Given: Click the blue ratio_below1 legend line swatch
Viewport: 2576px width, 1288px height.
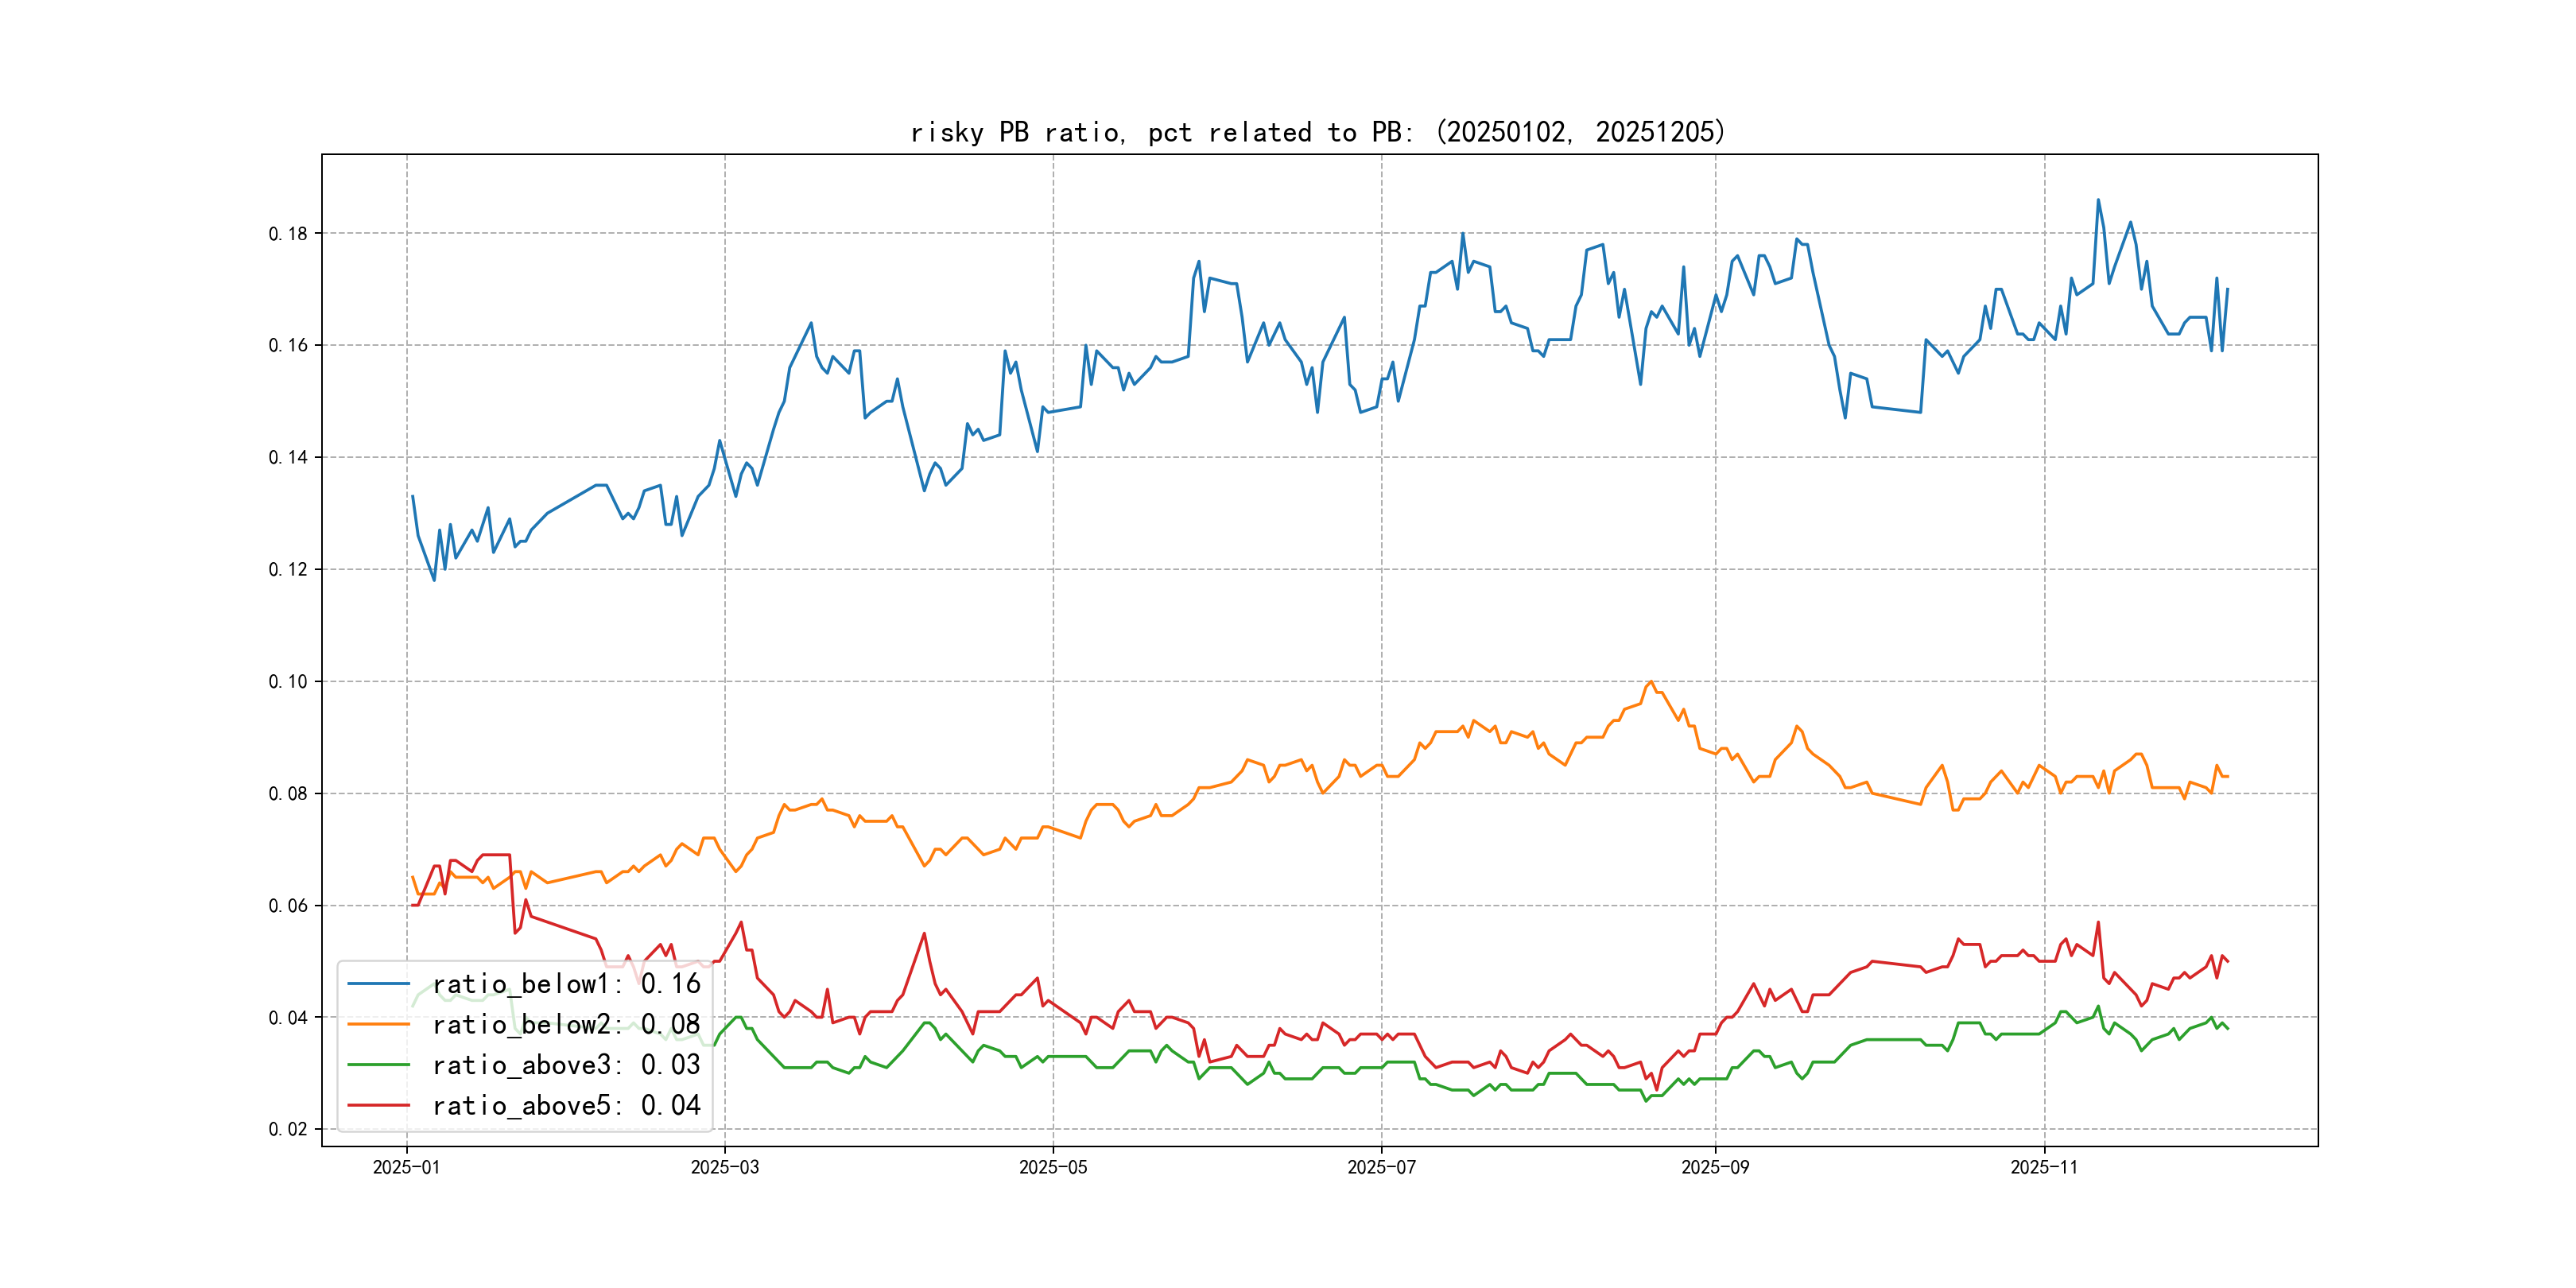Looking at the screenshot, I should (378, 984).
